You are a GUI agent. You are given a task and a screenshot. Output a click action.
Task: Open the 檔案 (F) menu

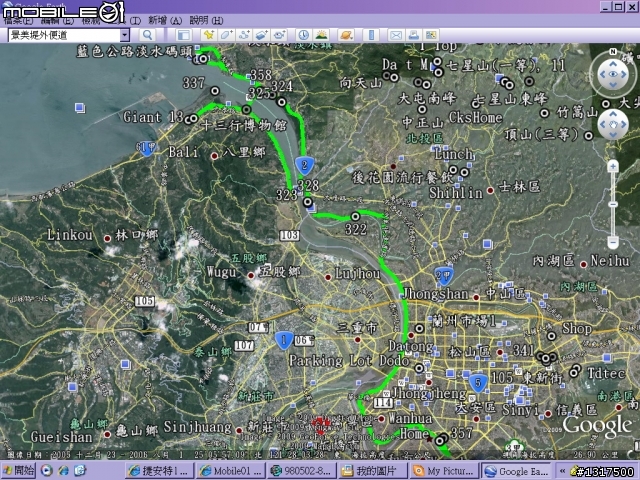18,20
